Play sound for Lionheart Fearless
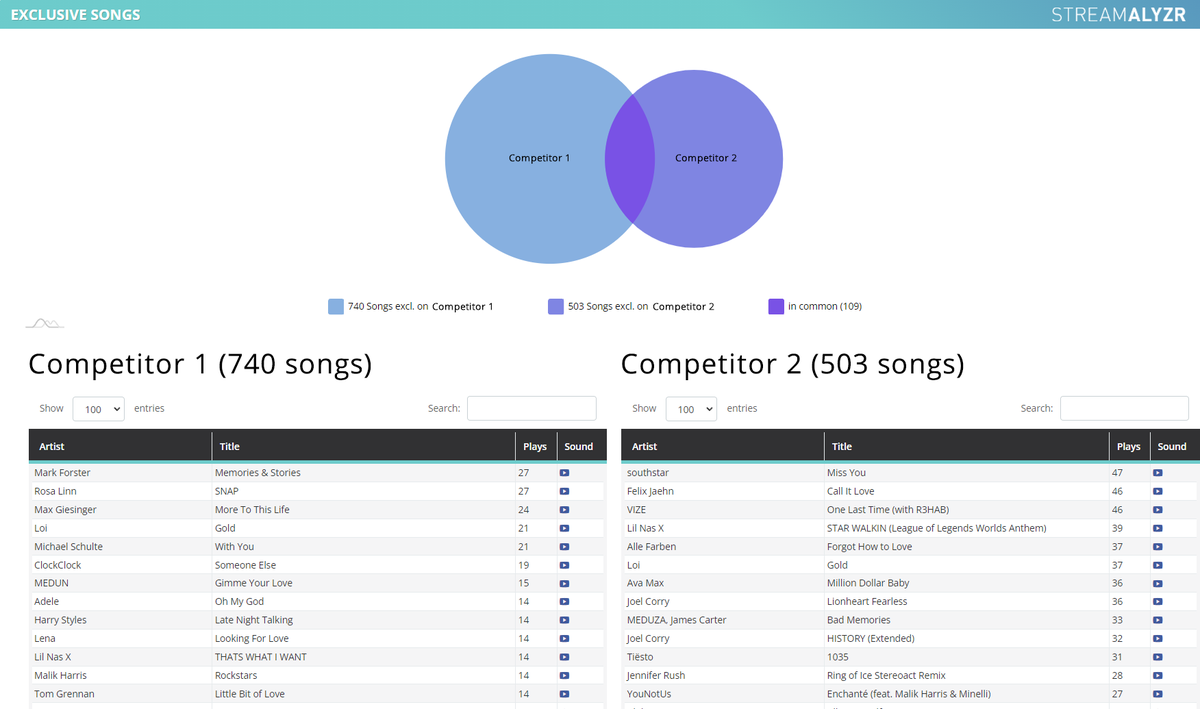 pos(1158,602)
